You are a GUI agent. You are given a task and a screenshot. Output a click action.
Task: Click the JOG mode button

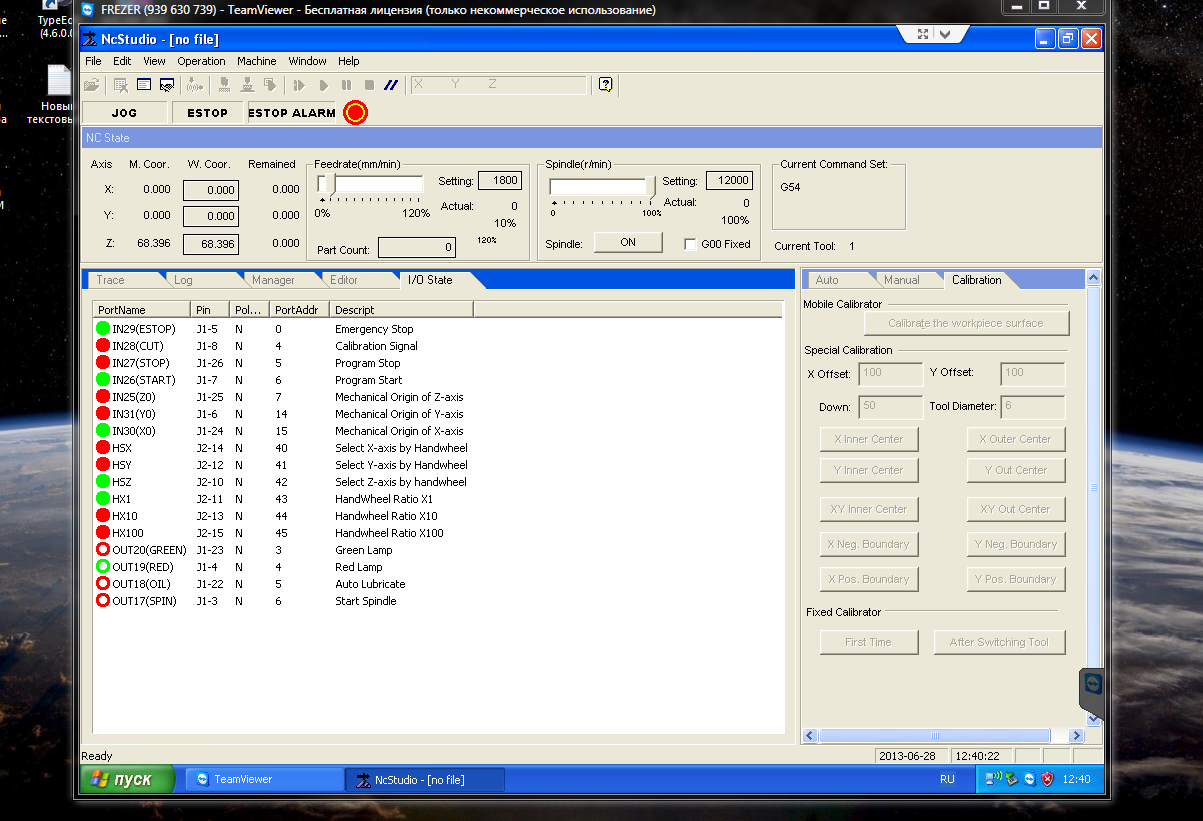[x=124, y=113]
